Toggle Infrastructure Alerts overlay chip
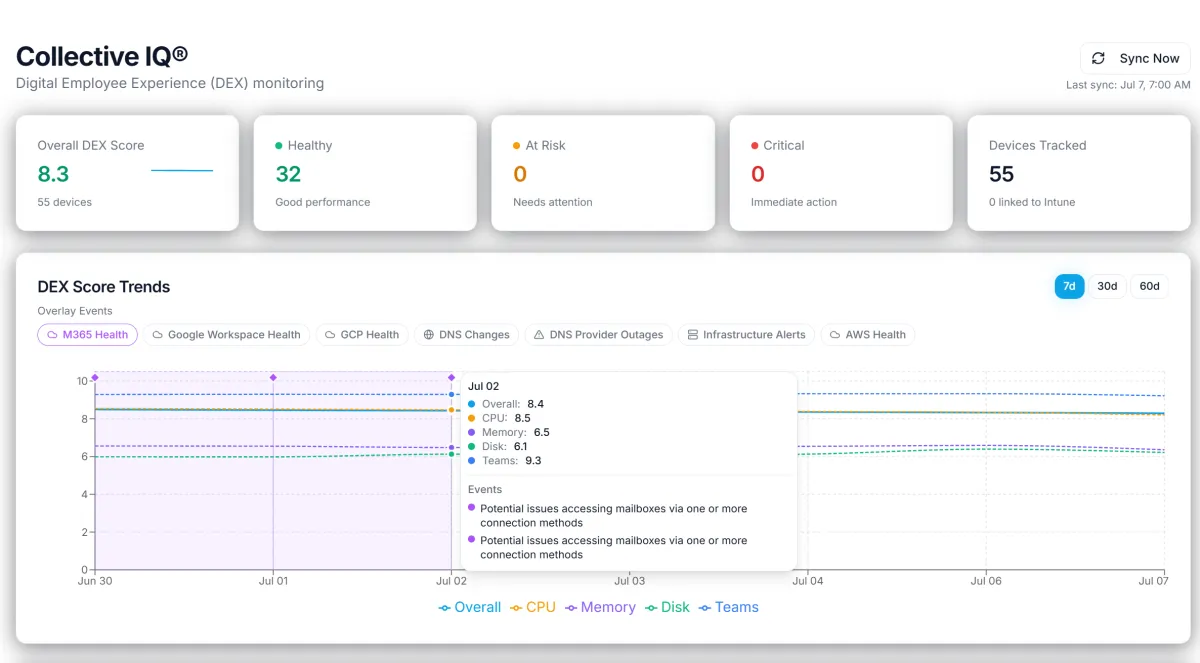 (746, 335)
